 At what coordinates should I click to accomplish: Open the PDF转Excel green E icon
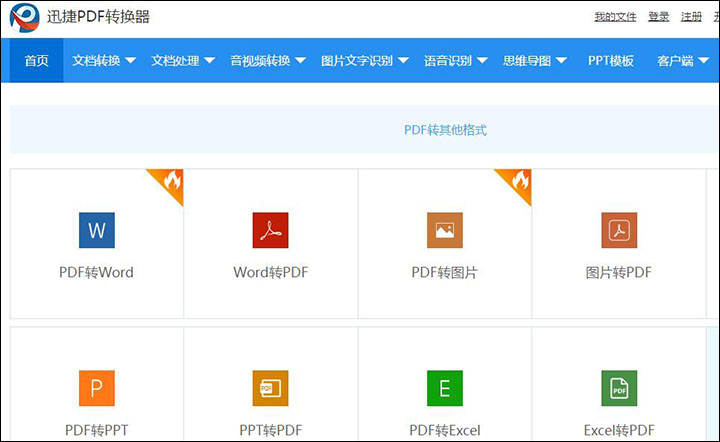click(445, 388)
